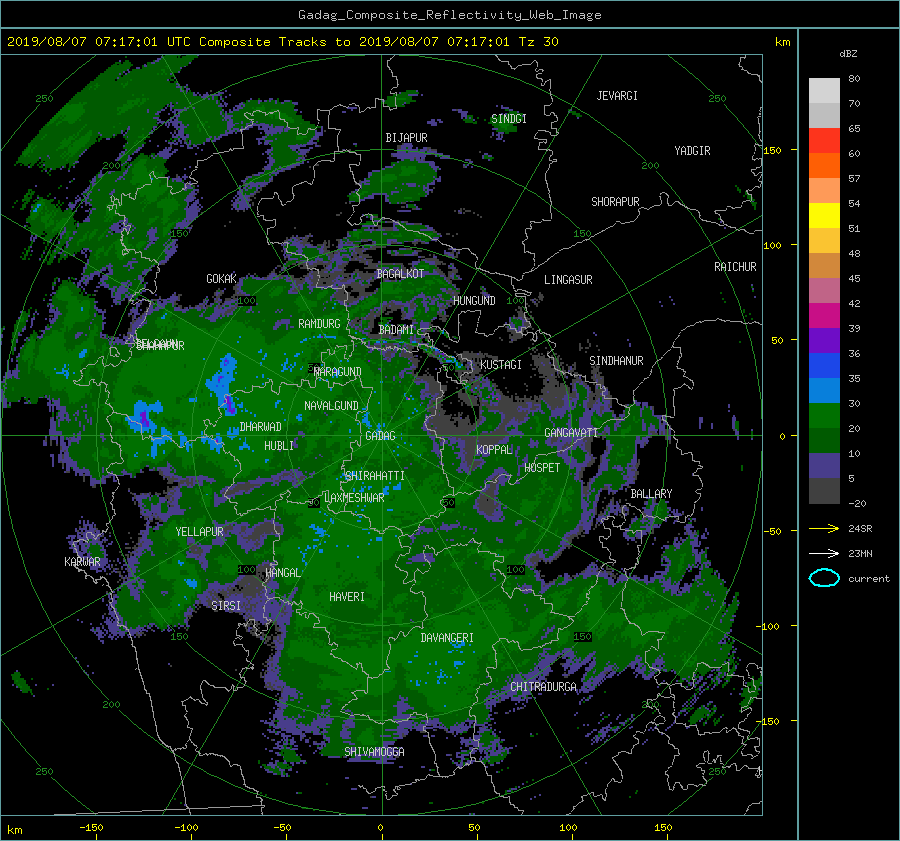
Task: Click the SHORAPUR city label
Action: click(615, 202)
